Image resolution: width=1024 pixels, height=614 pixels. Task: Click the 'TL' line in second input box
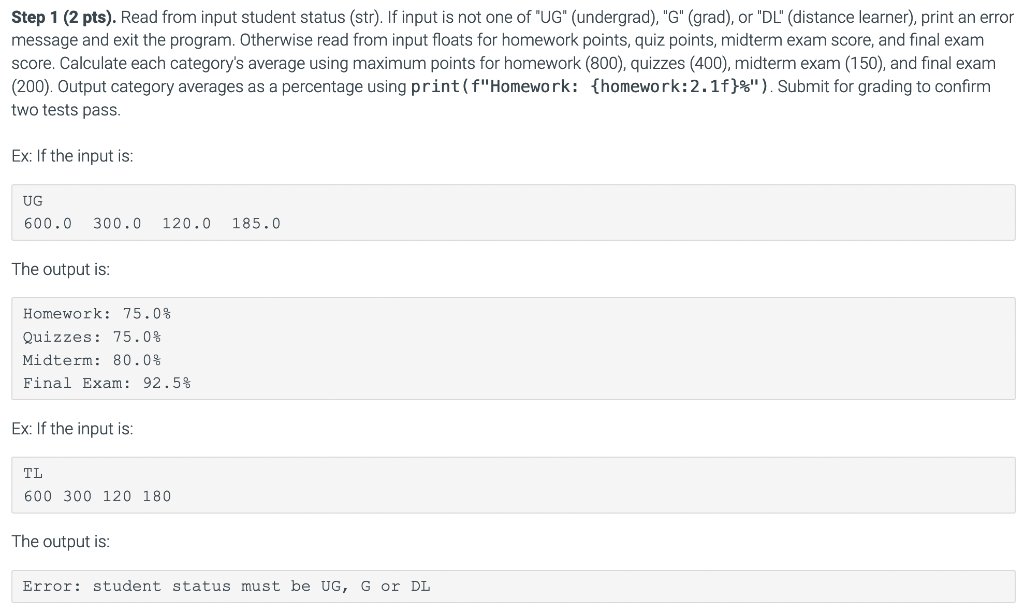tap(33, 473)
